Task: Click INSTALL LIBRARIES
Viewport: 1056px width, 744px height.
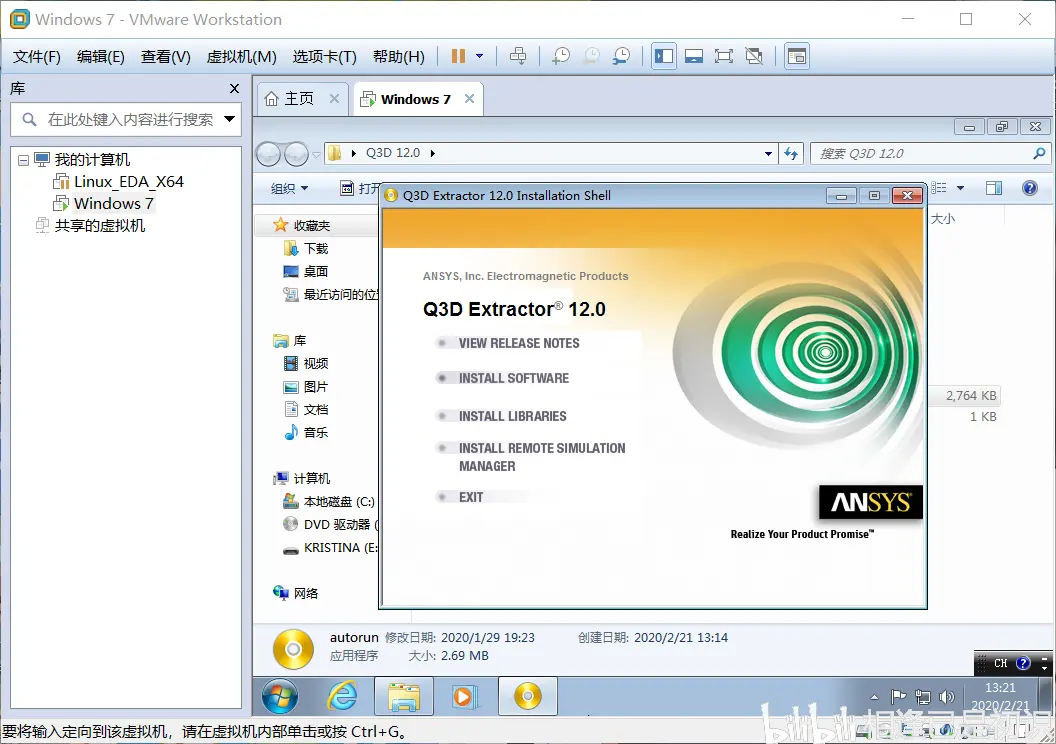Action: coord(513,416)
